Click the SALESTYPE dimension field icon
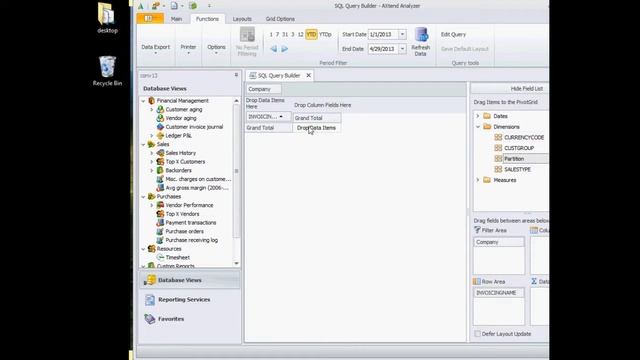640x360 pixels. click(x=498, y=169)
